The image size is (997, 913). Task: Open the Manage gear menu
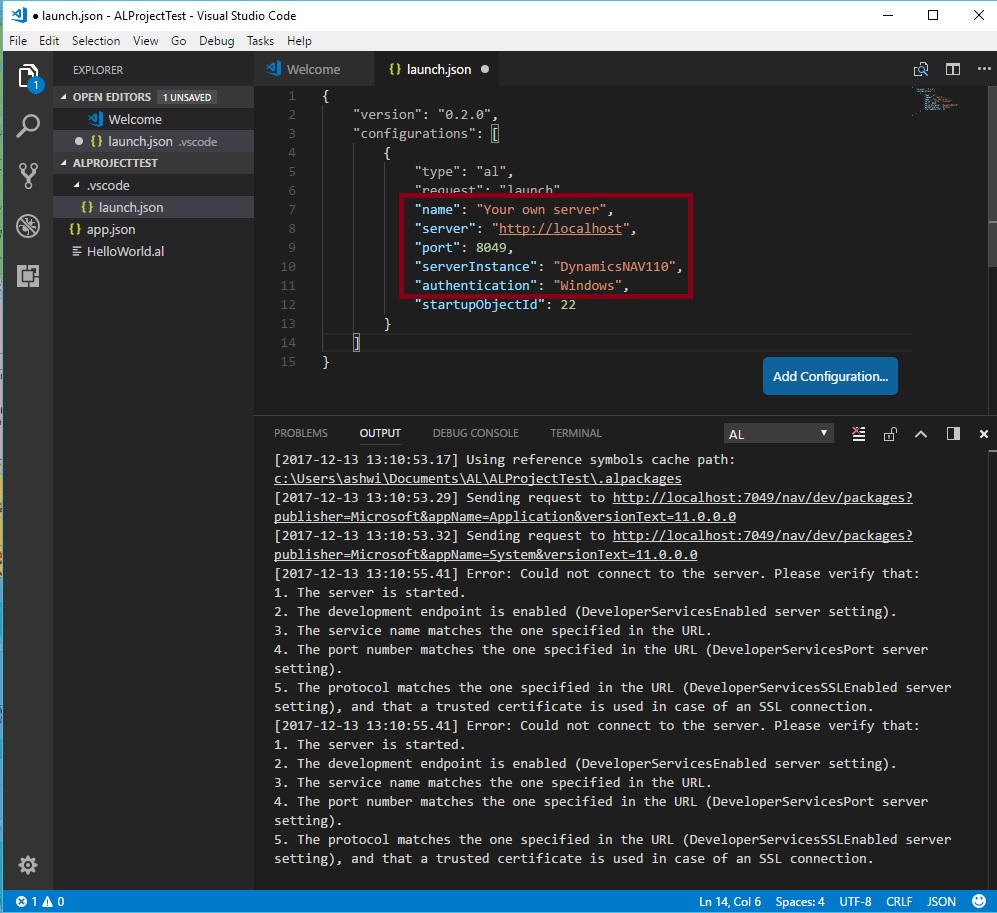[28, 865]
